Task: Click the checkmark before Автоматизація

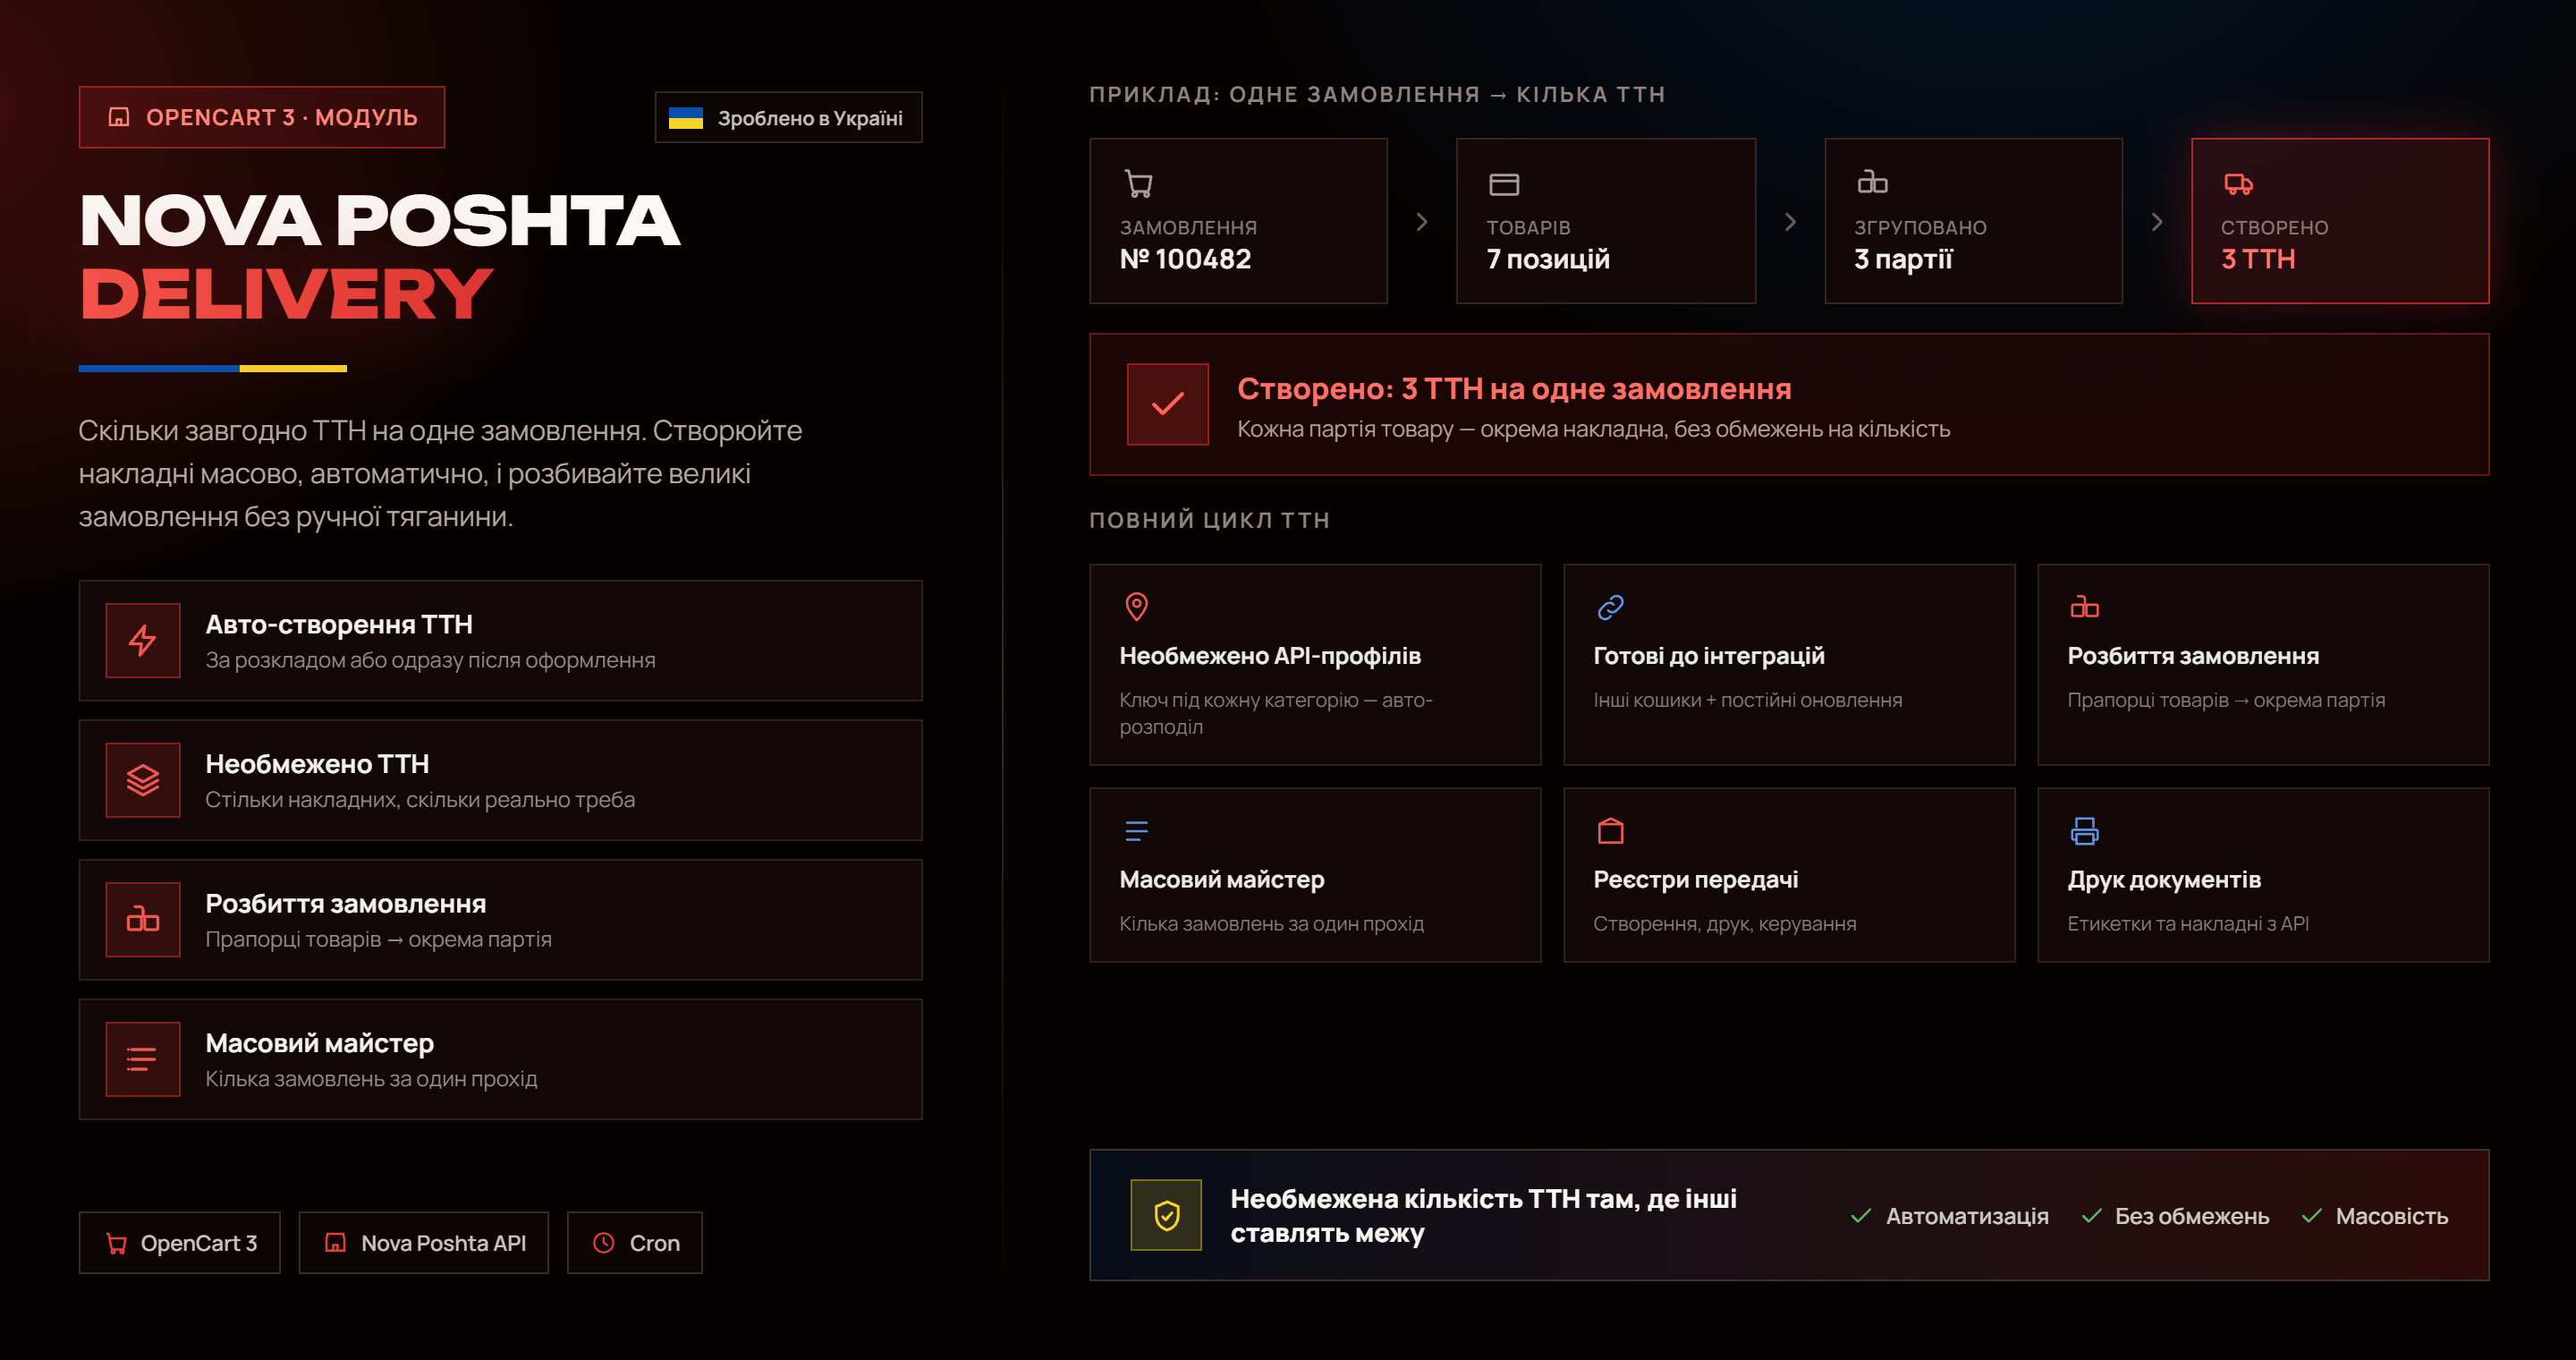Action: 1861,1216
